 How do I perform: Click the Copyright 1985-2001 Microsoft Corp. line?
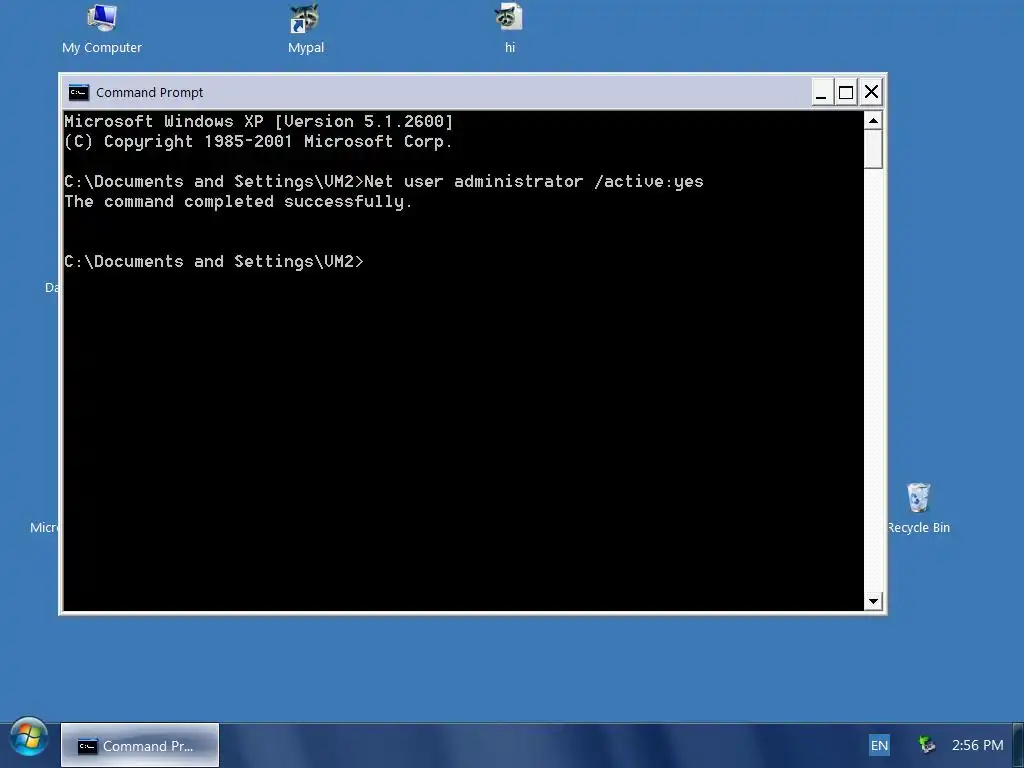[259, 142]
